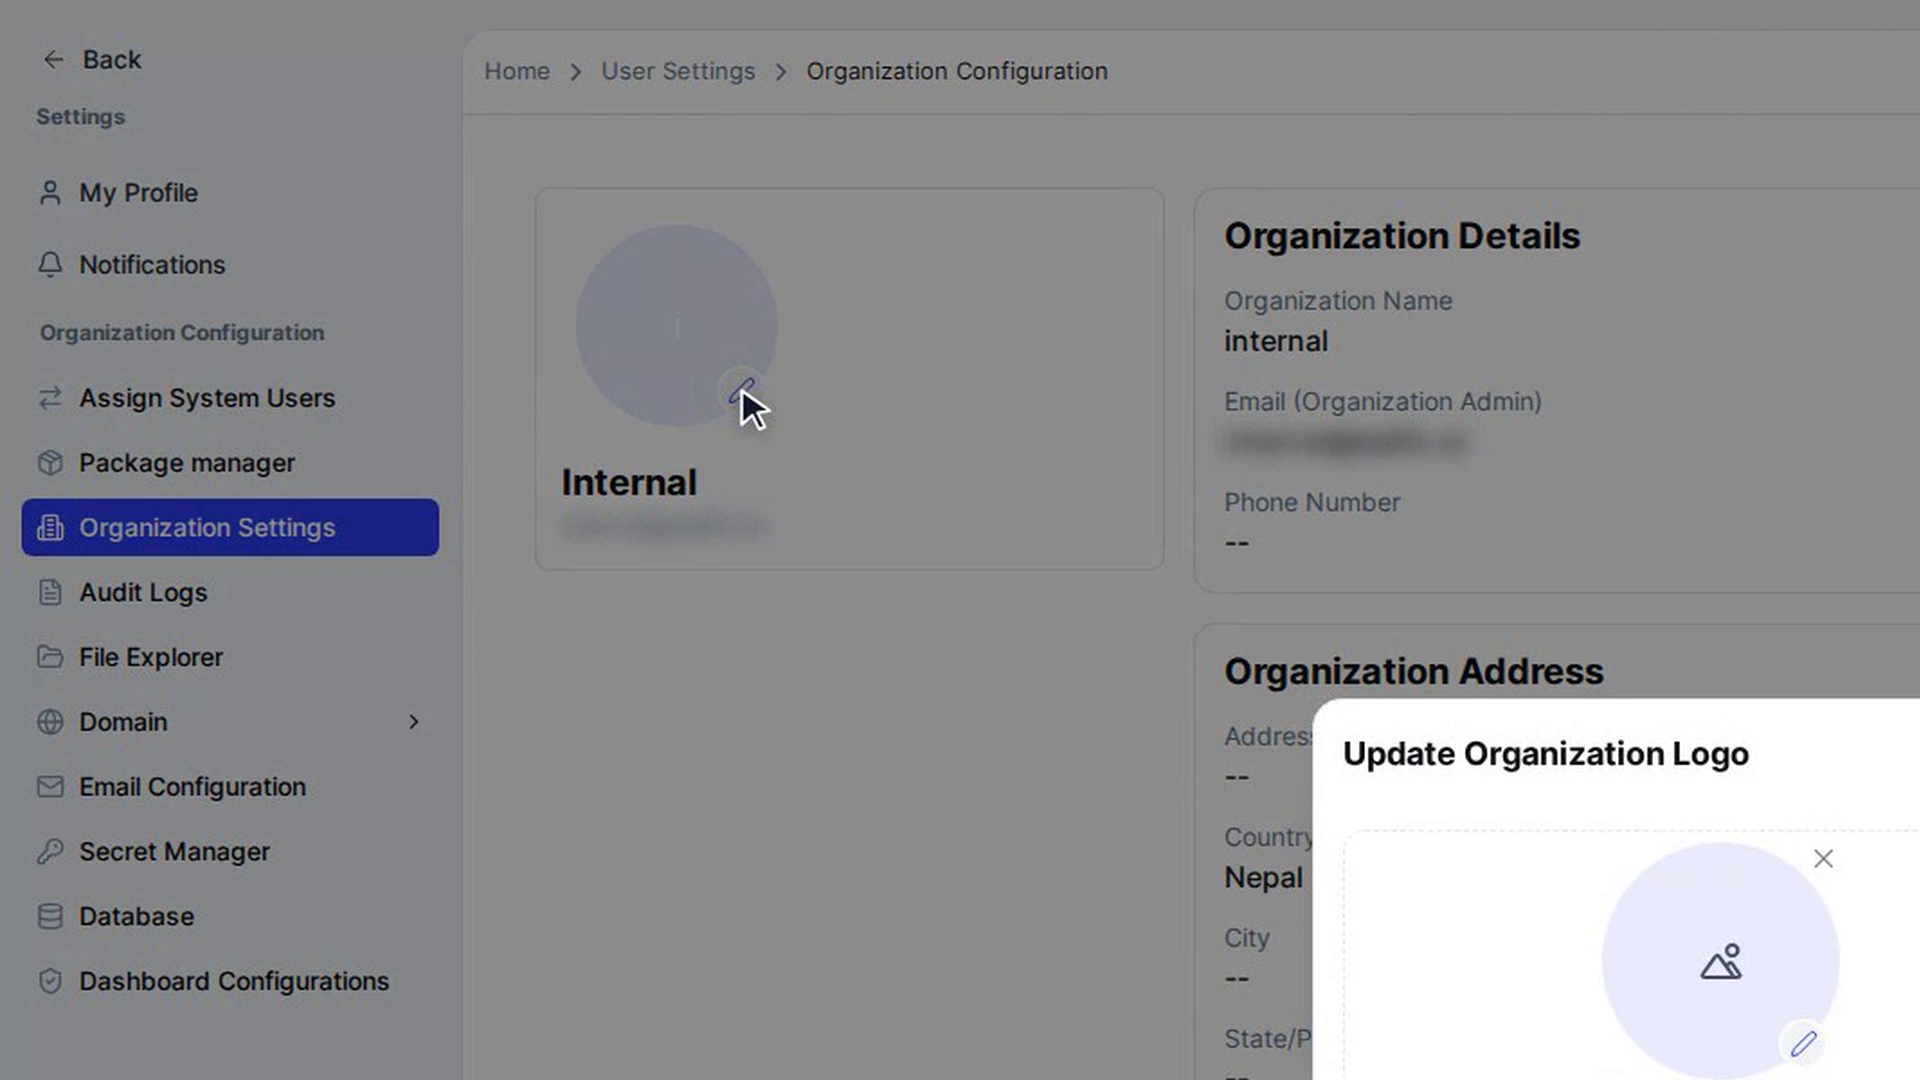
Task: Expand the Domain submenu chevron
Action: (x=413, y=722)
